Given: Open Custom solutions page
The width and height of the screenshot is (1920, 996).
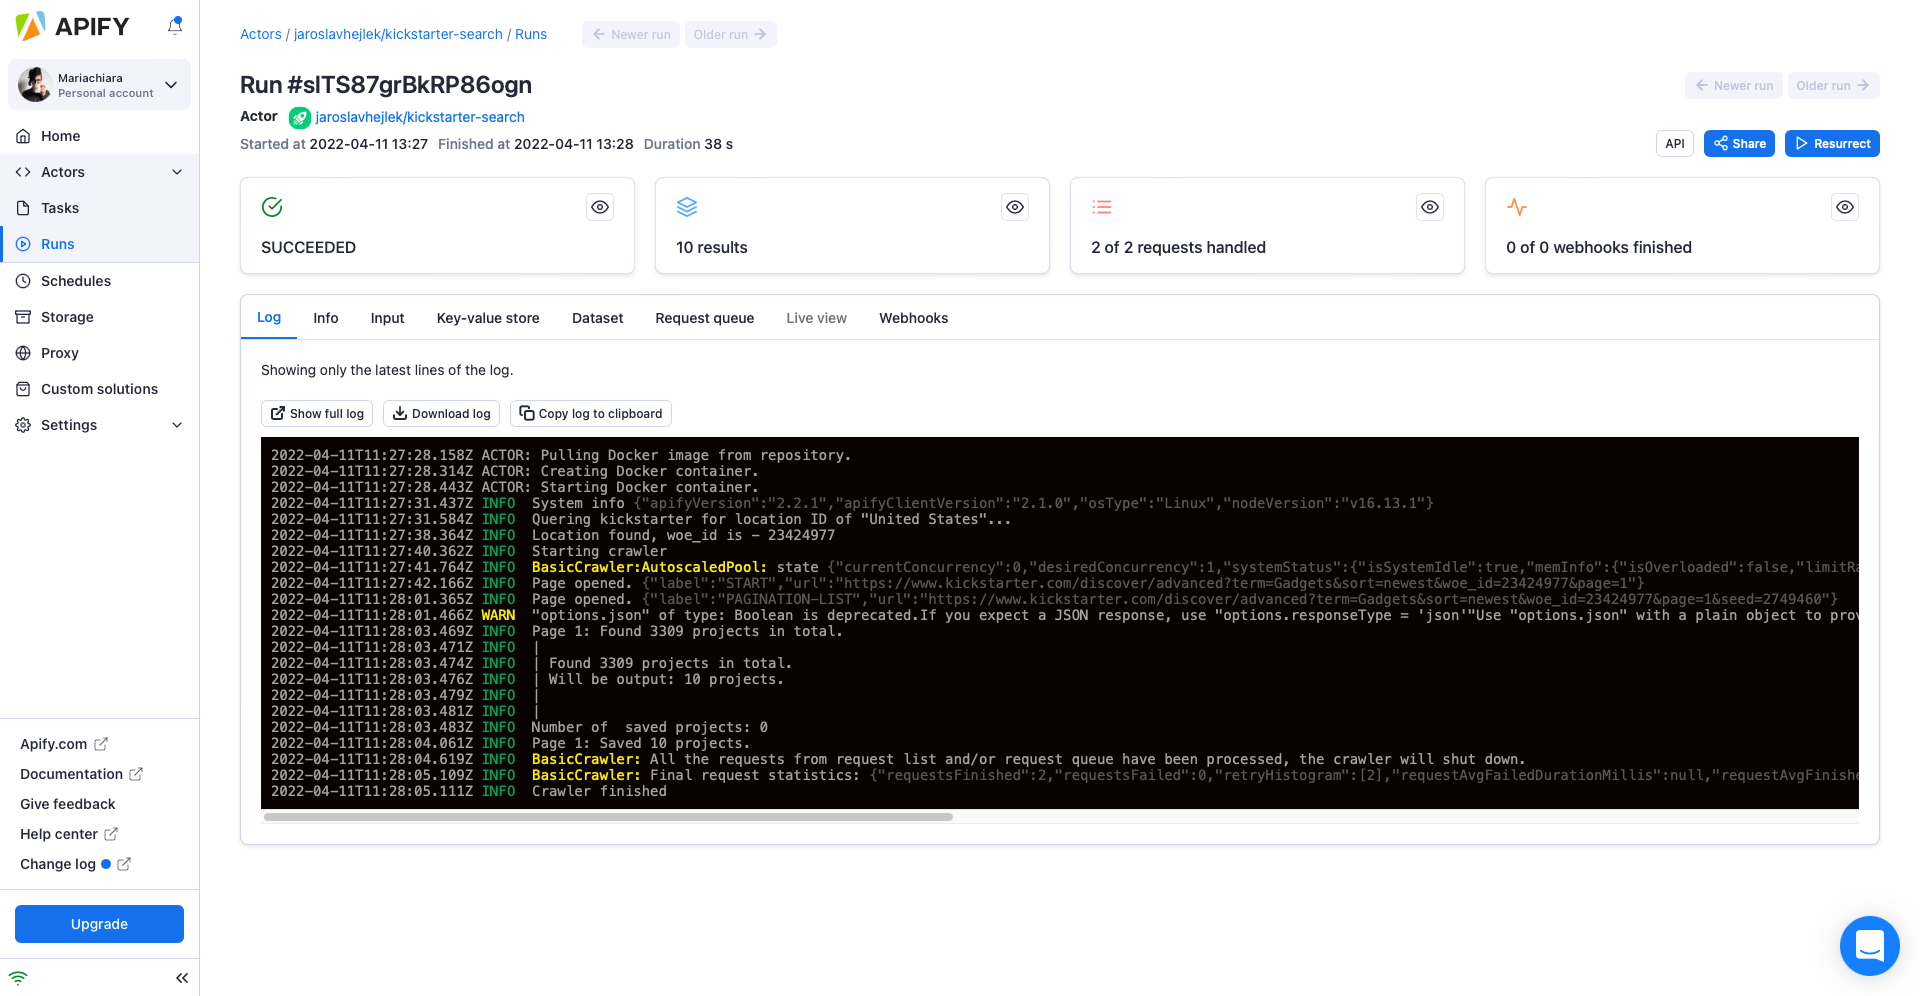Looking at the screenshot, I should pos(100,389).
